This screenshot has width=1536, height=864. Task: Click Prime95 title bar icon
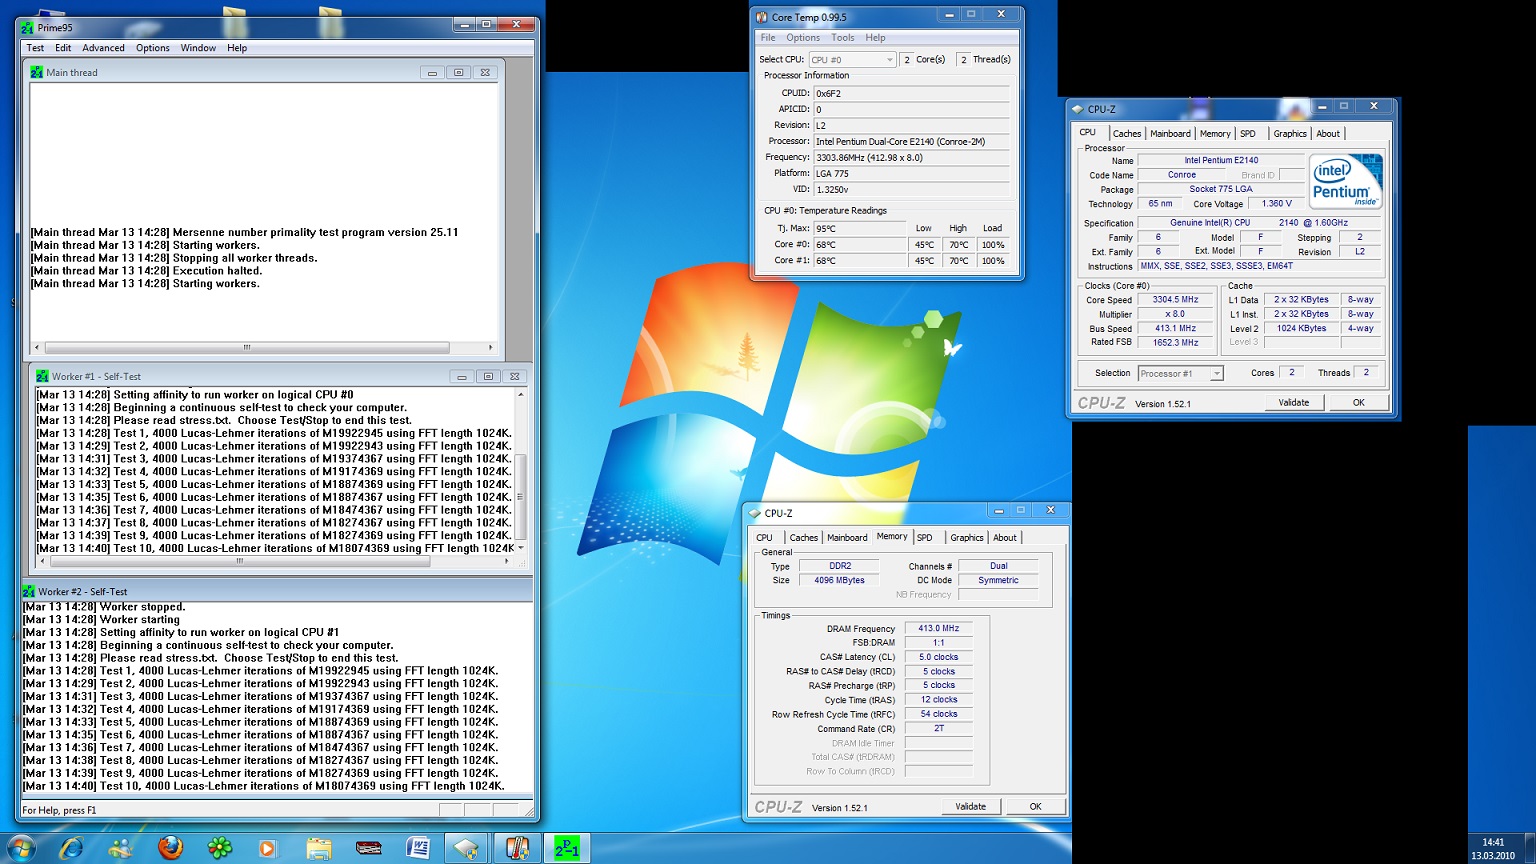tap(27, 27)
